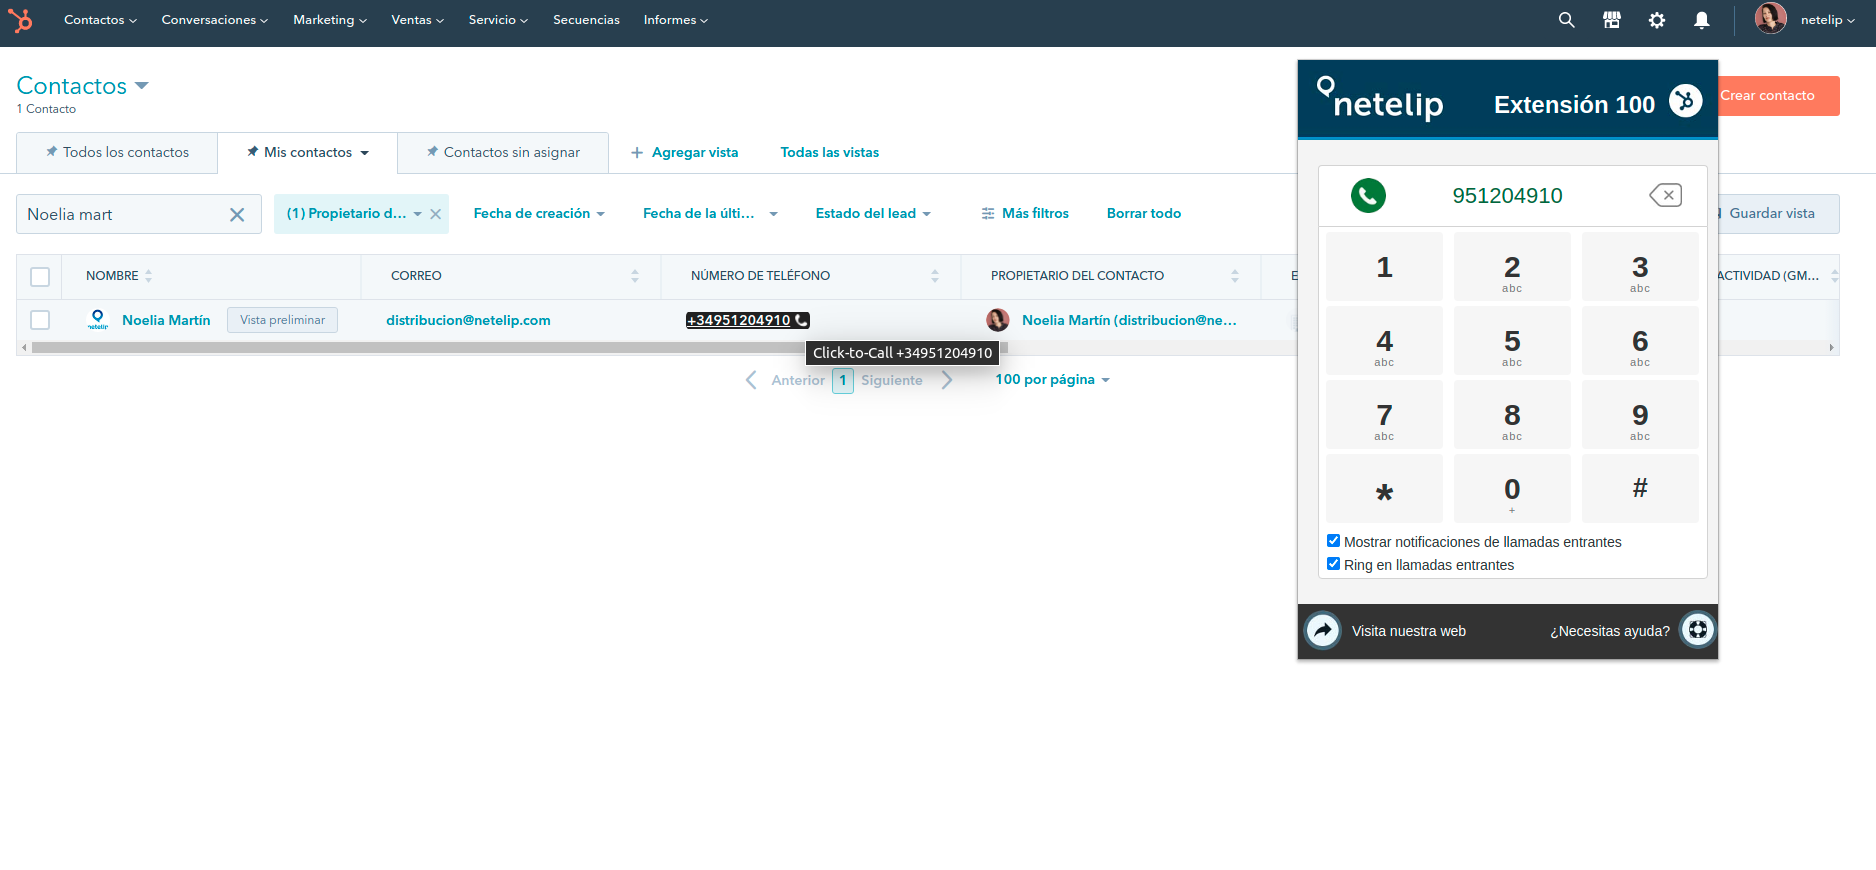This screenshot has height=870, width=1876.
Task: Click the plus icon for Agregar vista
Action: tap(636, 153)
